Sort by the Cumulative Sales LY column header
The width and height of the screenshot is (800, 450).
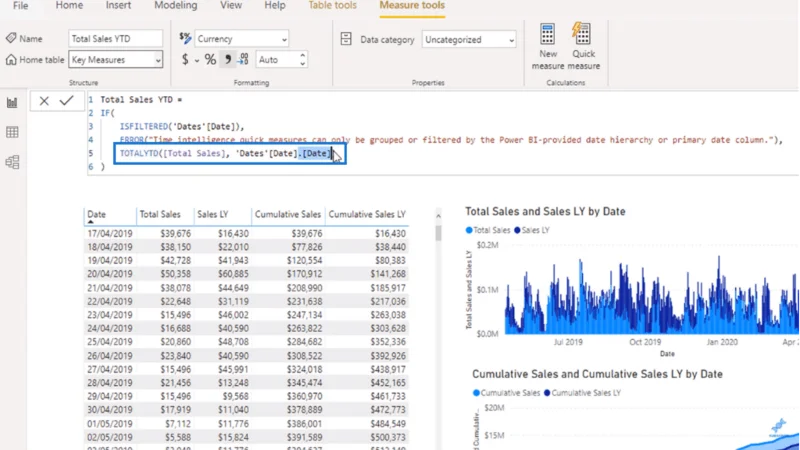coord(367,215)
